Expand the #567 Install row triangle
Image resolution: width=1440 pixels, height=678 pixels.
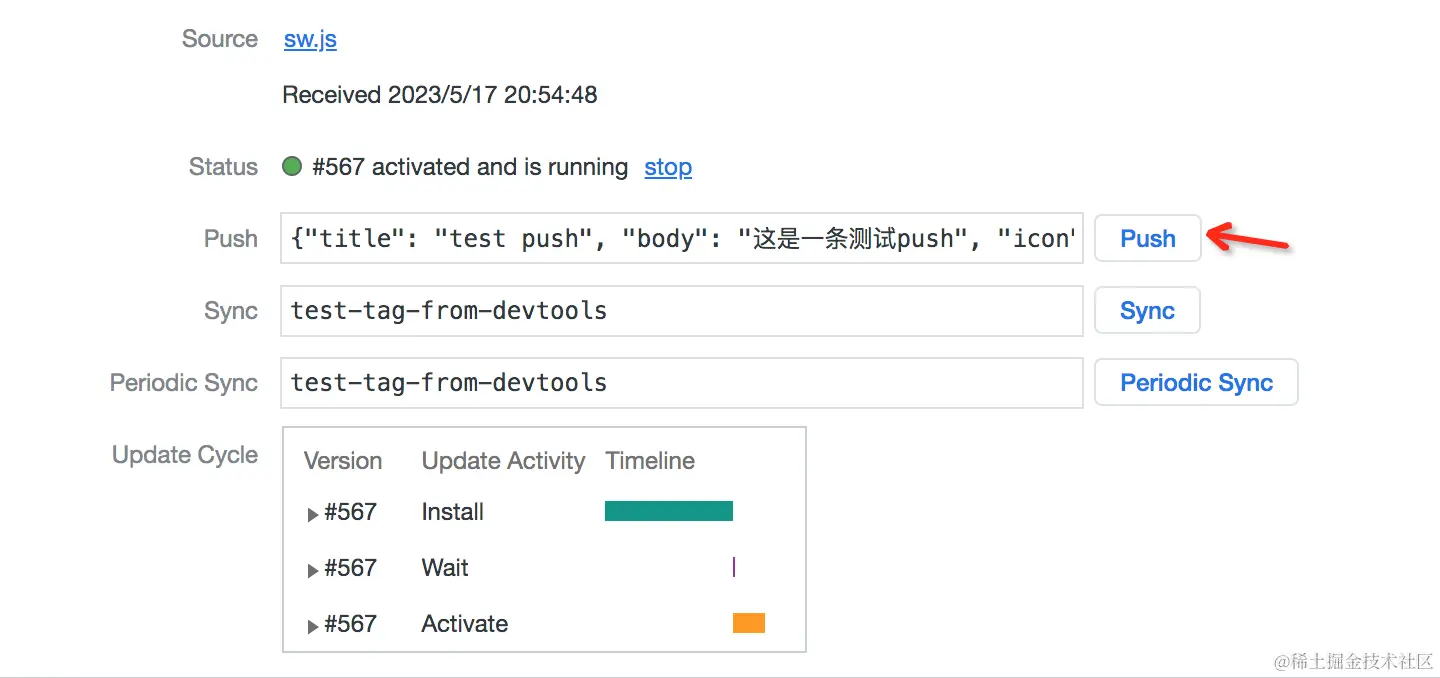click(313, 514)
